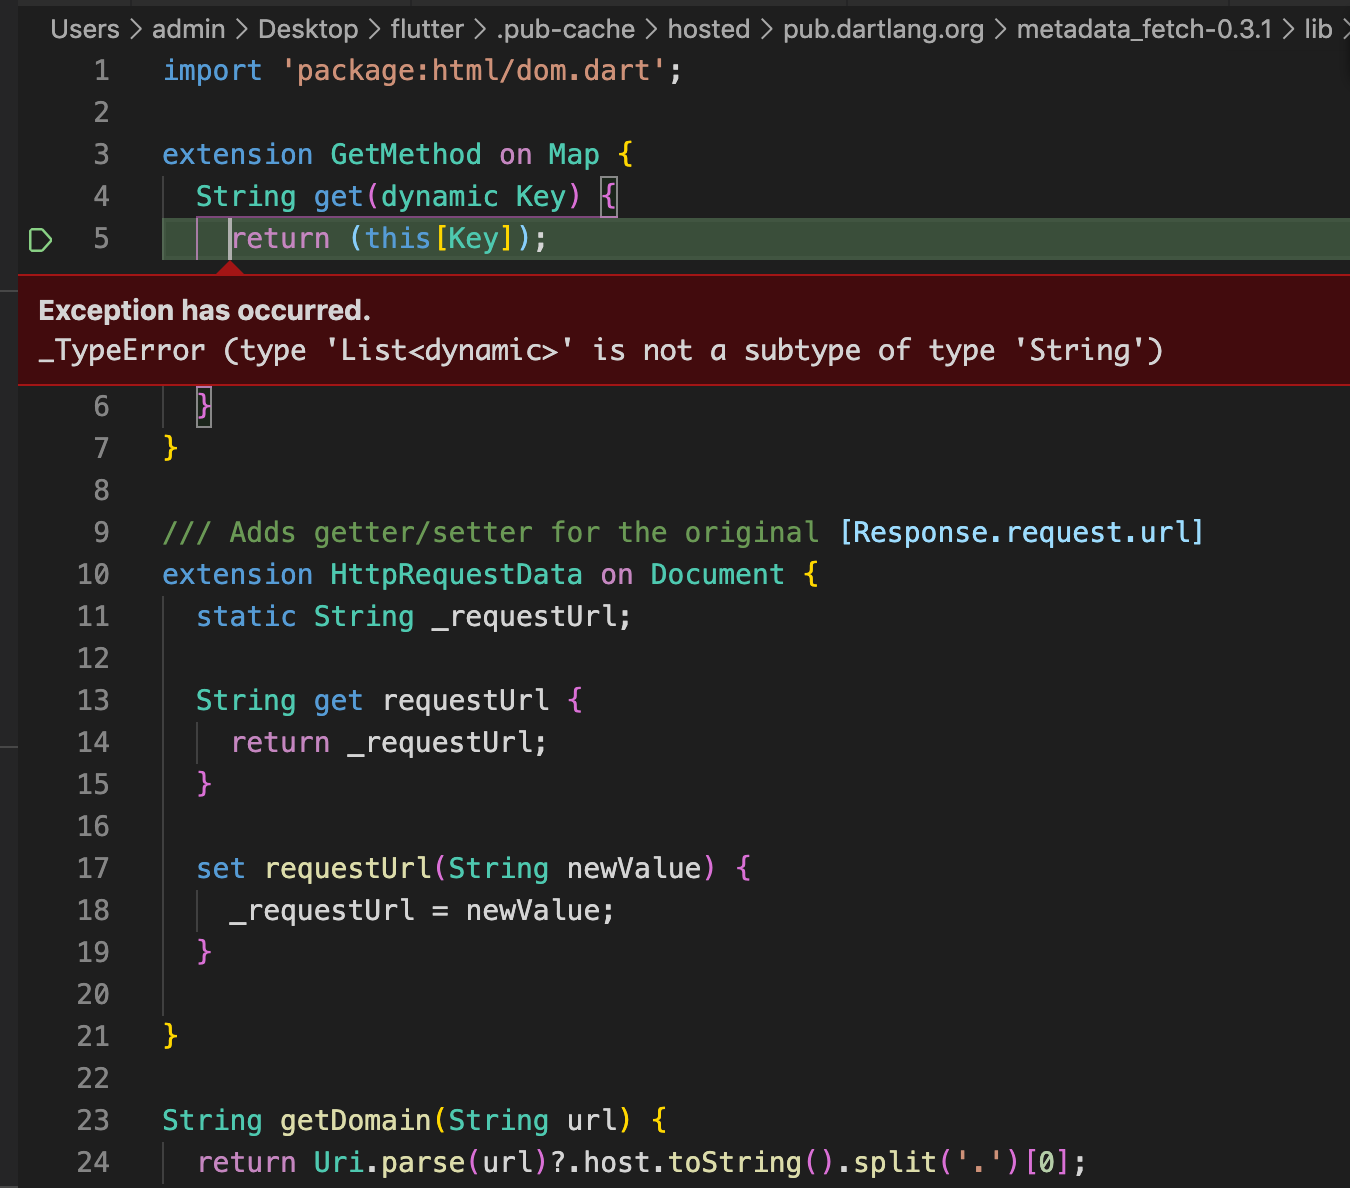Click the debug execution pointer icon beside line 5
The width and height of the screenshot is (1350, 1188).
click(40, 239)
